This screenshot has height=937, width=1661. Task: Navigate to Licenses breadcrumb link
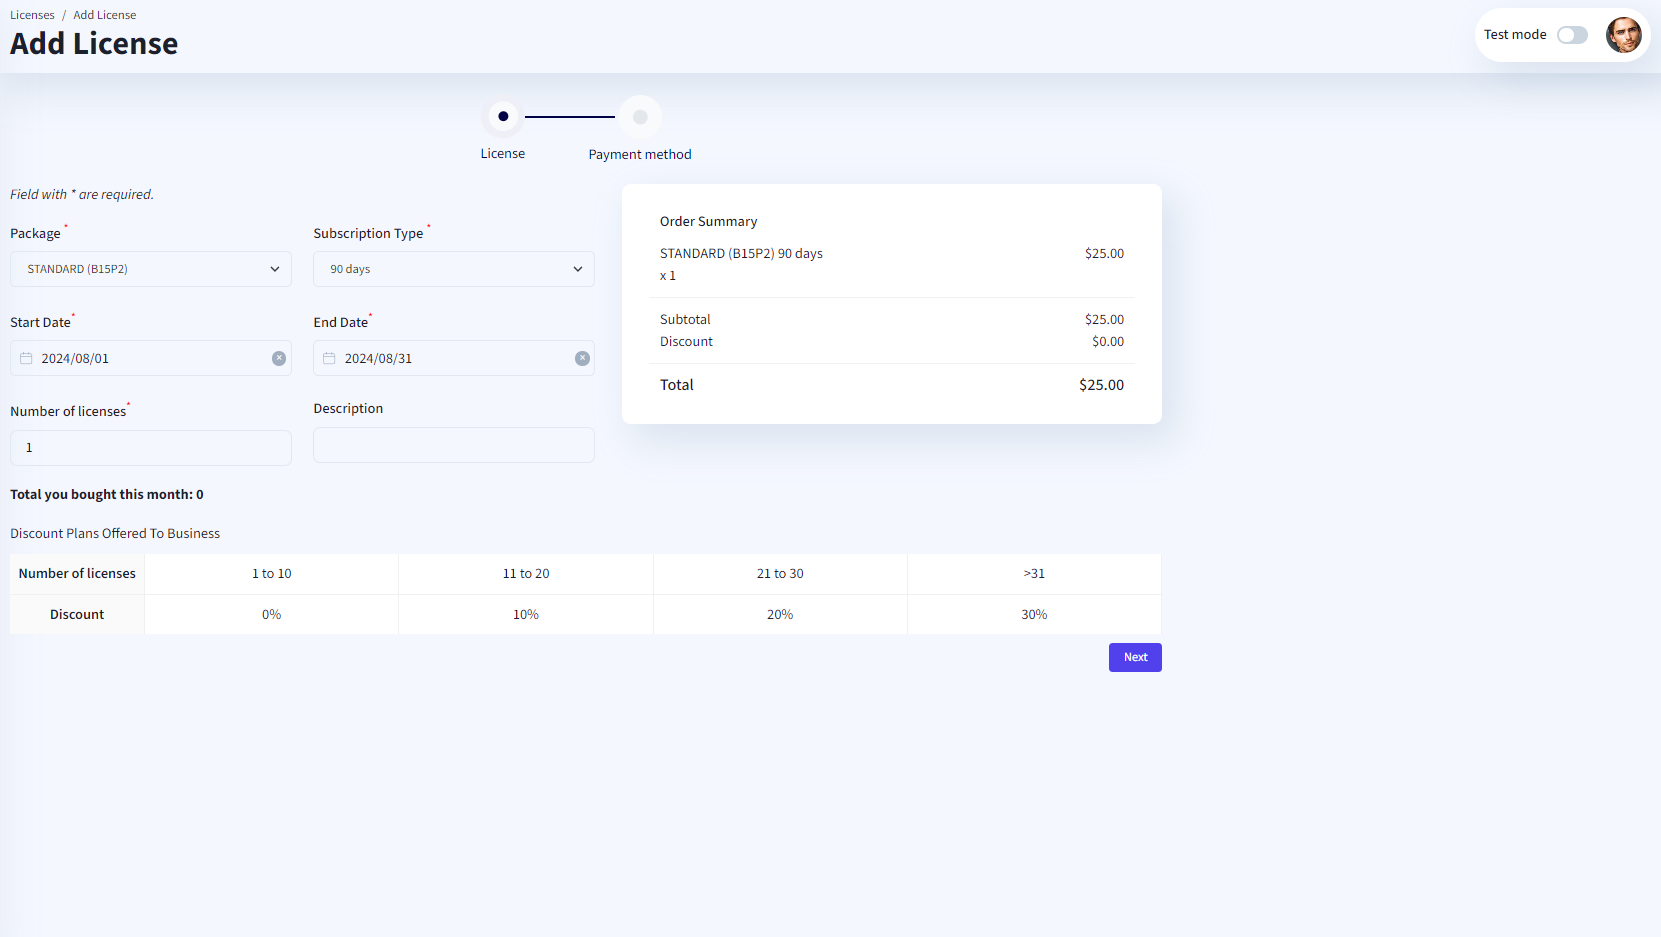pyautogui.click(x=32, y=15)
